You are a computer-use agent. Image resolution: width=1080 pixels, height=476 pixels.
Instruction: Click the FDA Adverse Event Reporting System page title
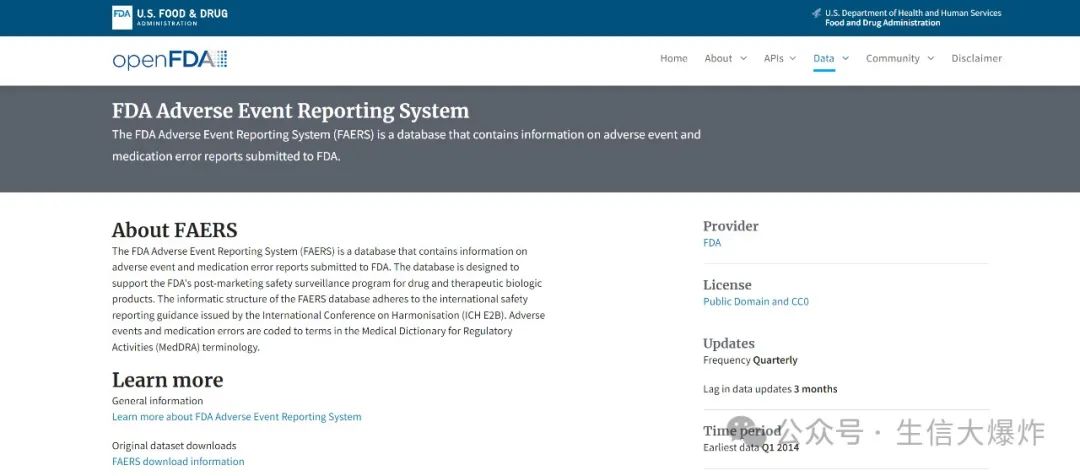point(290,111)
